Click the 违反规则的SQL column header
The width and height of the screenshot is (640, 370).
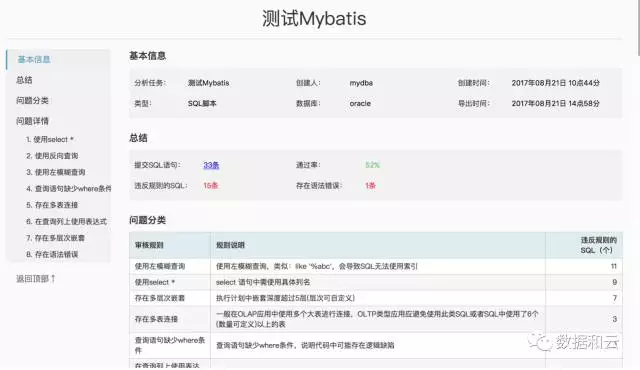pyautogui.click(x=598, y=245)
